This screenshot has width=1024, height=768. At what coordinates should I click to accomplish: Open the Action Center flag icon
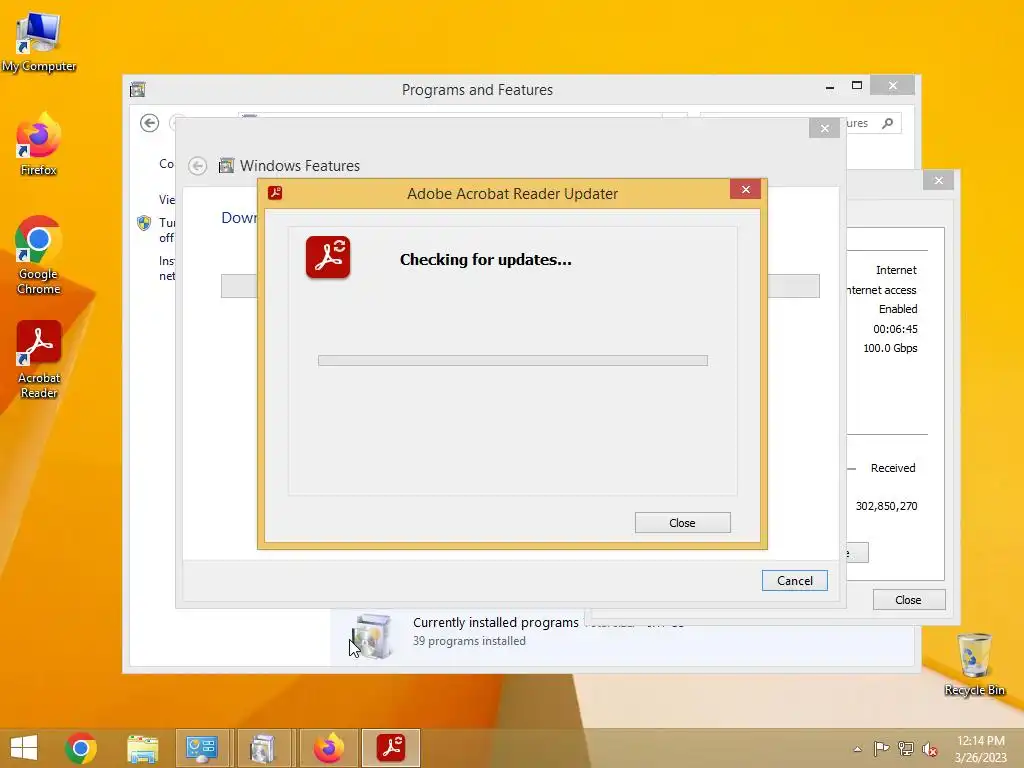pos(881,748)
